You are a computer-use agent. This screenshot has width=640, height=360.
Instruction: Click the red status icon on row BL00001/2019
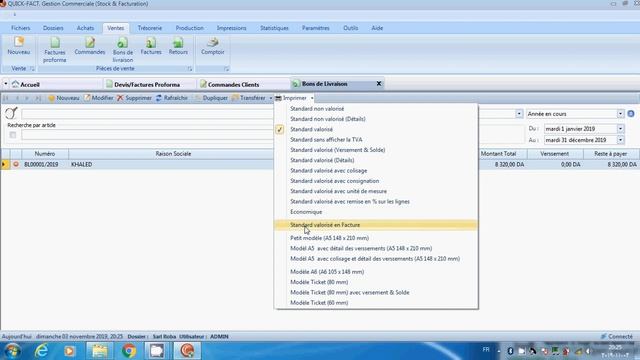tap(16, 164)
